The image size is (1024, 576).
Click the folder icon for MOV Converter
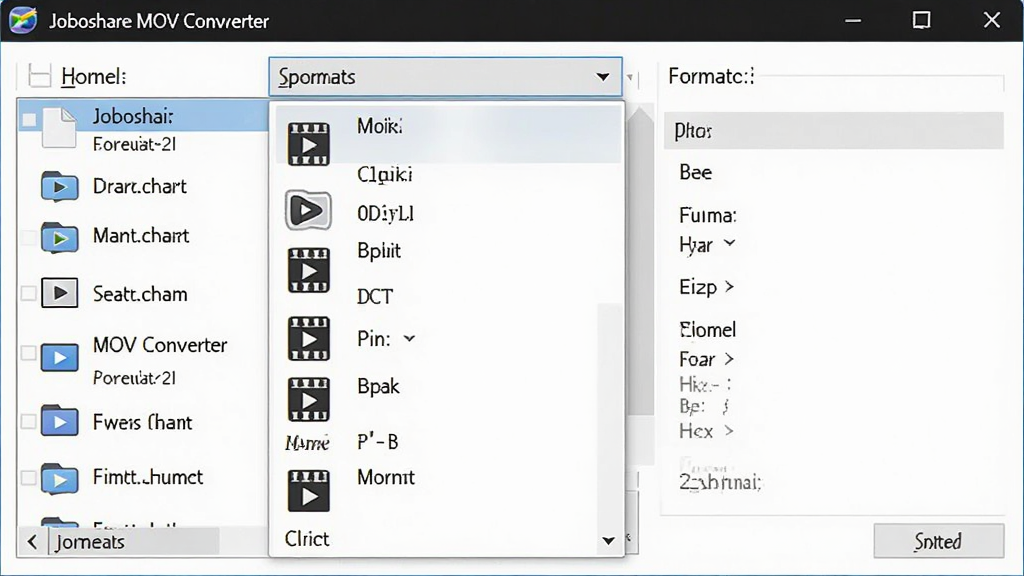59,357
